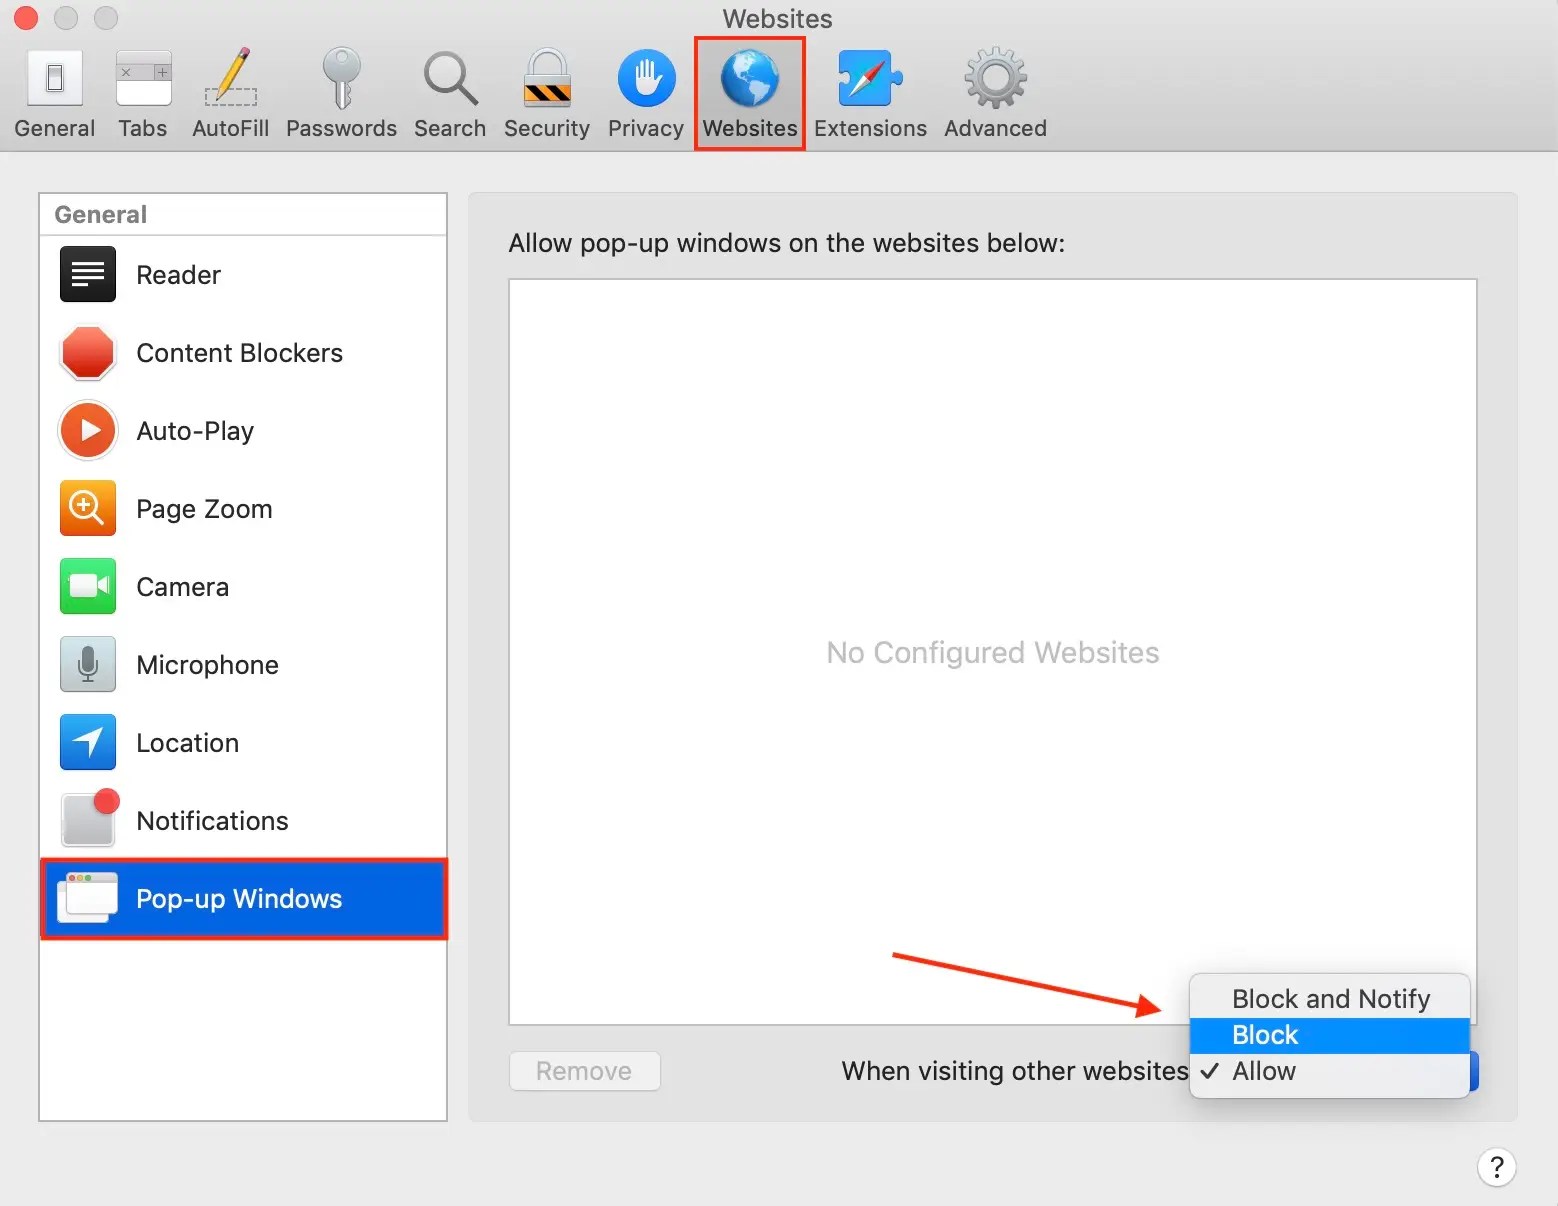Screen dimensions: 1558x1206
Task: Select Page Zoom in the sidebar
Action: 243,508
